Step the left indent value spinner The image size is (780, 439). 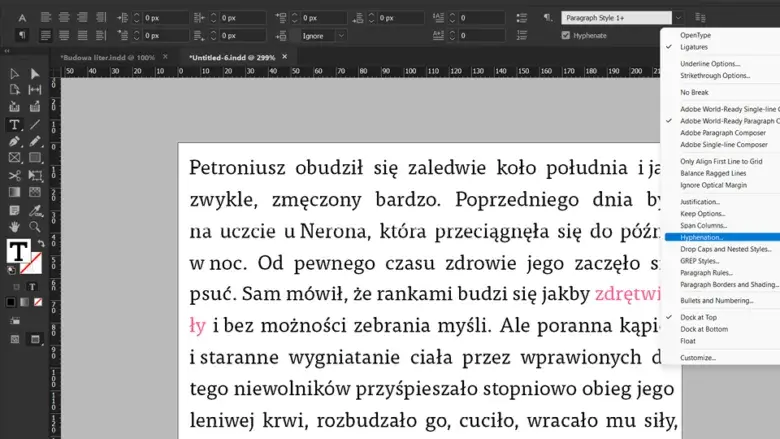137,18
